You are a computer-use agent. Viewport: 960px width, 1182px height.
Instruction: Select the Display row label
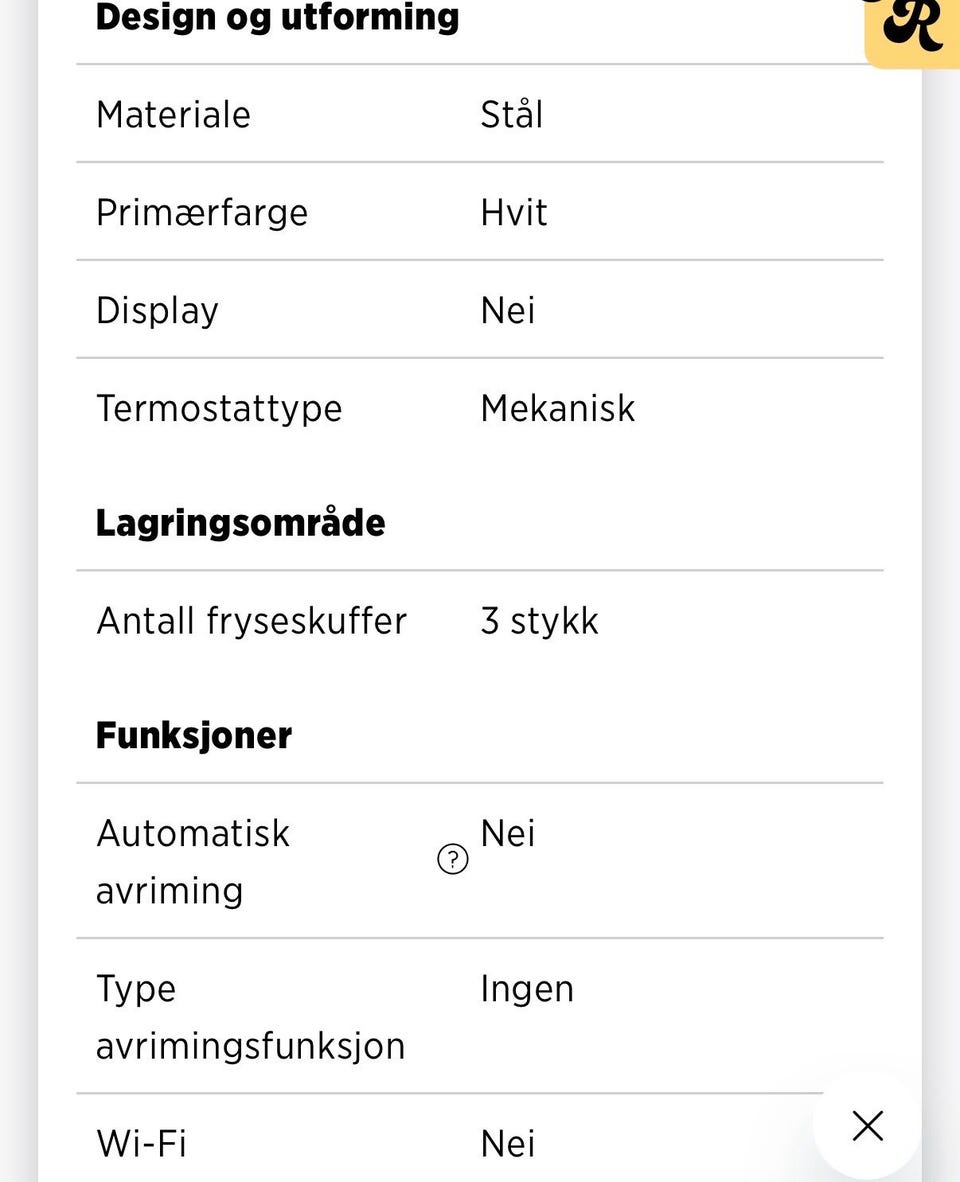pyautogui.click(x=157, y=310)
